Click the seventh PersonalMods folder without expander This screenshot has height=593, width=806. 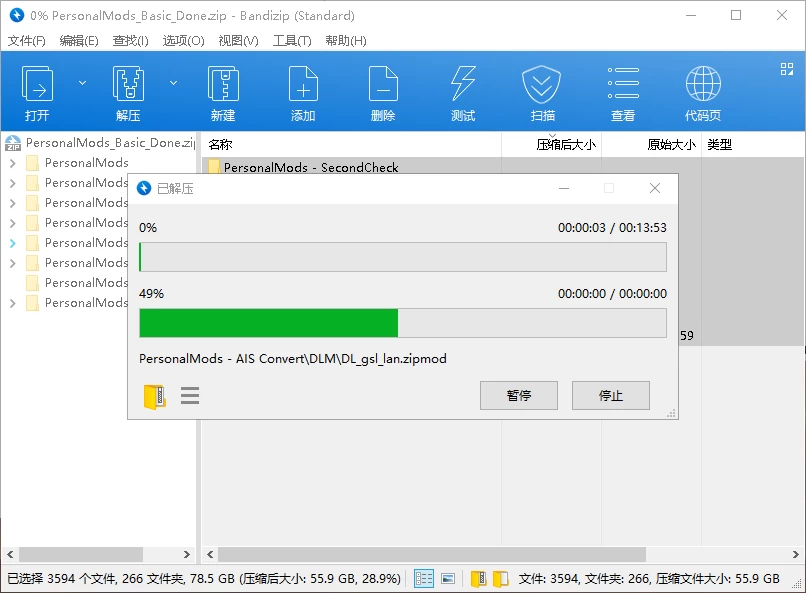coord(86,283)
